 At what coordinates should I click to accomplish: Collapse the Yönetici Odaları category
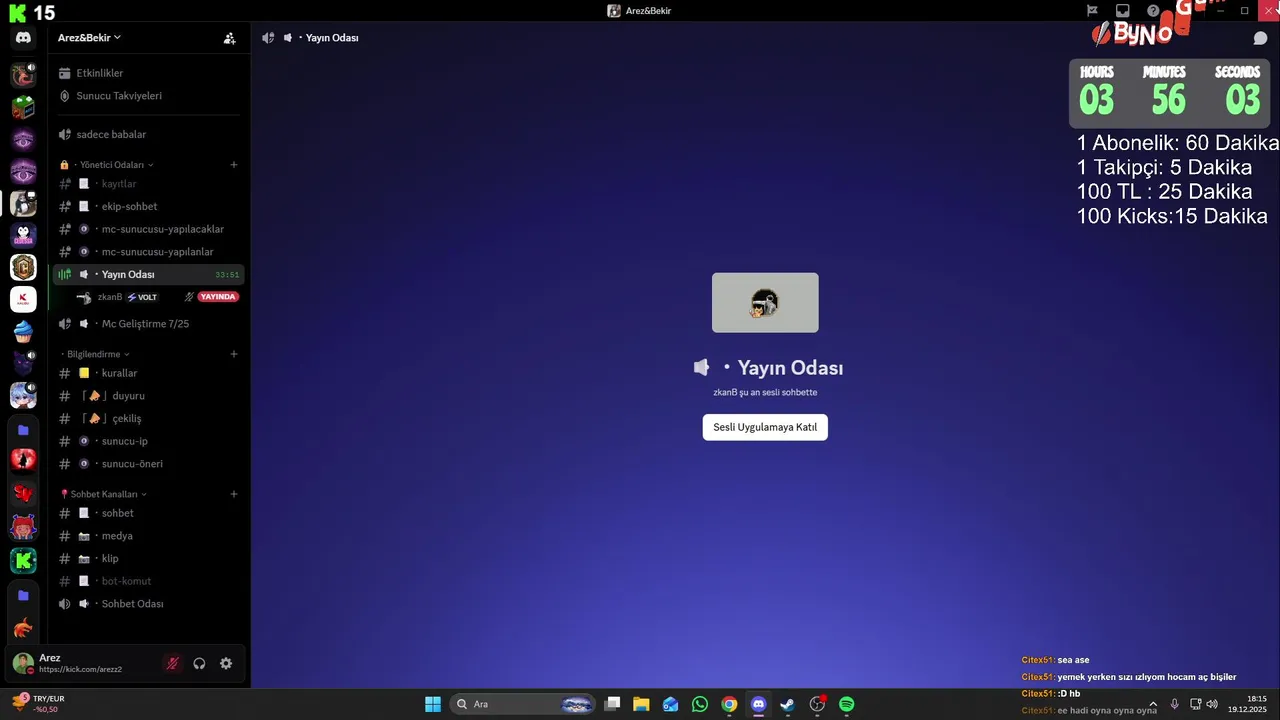click(x=110, y=164)
